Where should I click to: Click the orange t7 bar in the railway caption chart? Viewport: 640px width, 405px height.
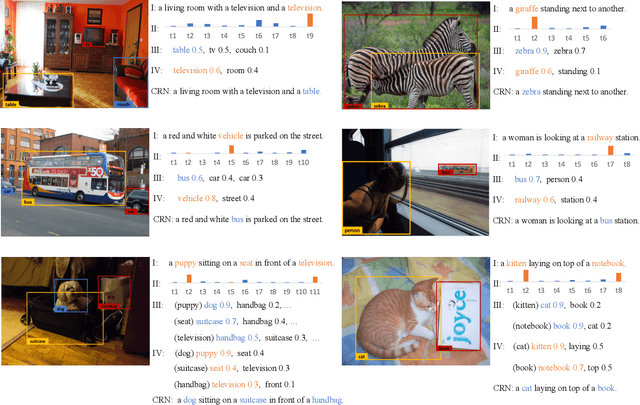(611, 150)
